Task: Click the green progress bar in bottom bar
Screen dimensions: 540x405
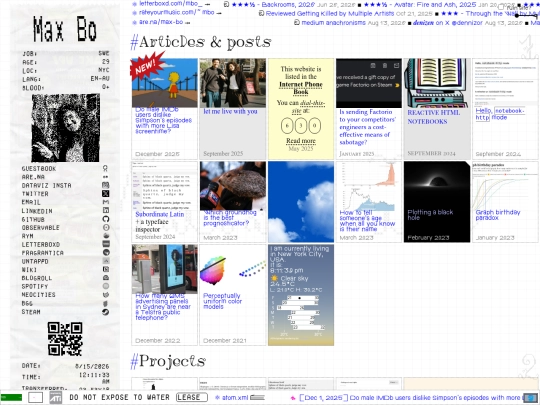Action: coord(11,397)
